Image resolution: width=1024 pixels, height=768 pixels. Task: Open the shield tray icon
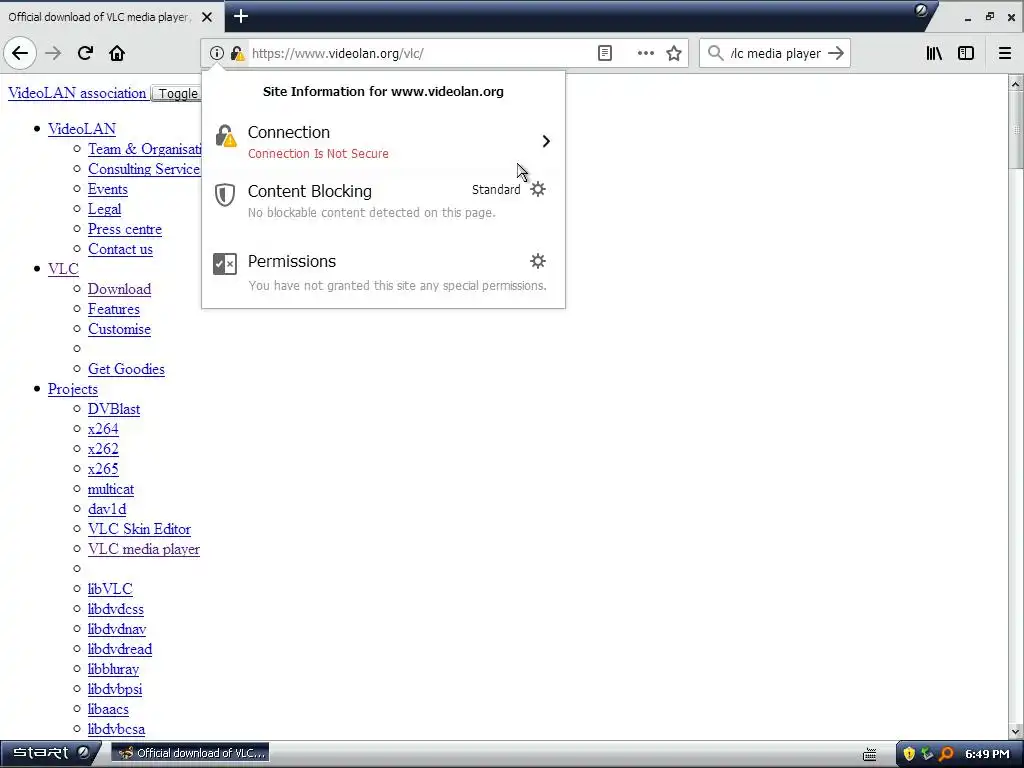click(908, 754)
